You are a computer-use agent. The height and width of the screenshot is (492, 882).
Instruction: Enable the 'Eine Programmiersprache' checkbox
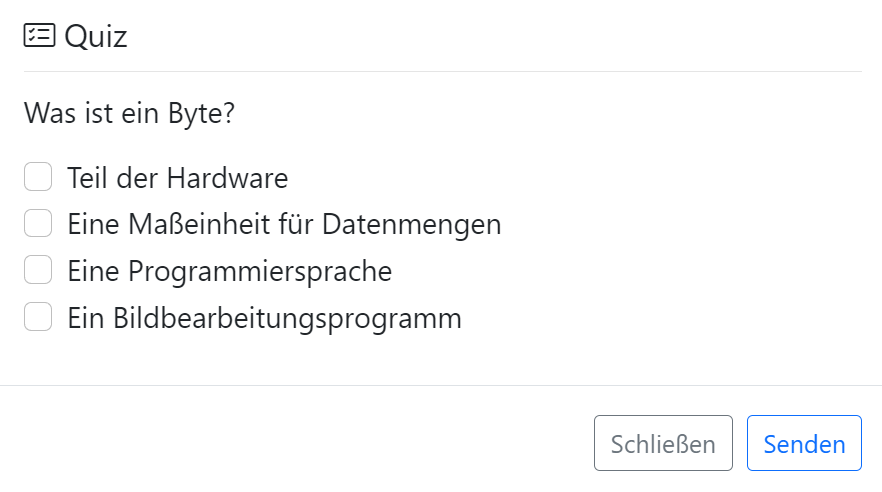[38, 271]
